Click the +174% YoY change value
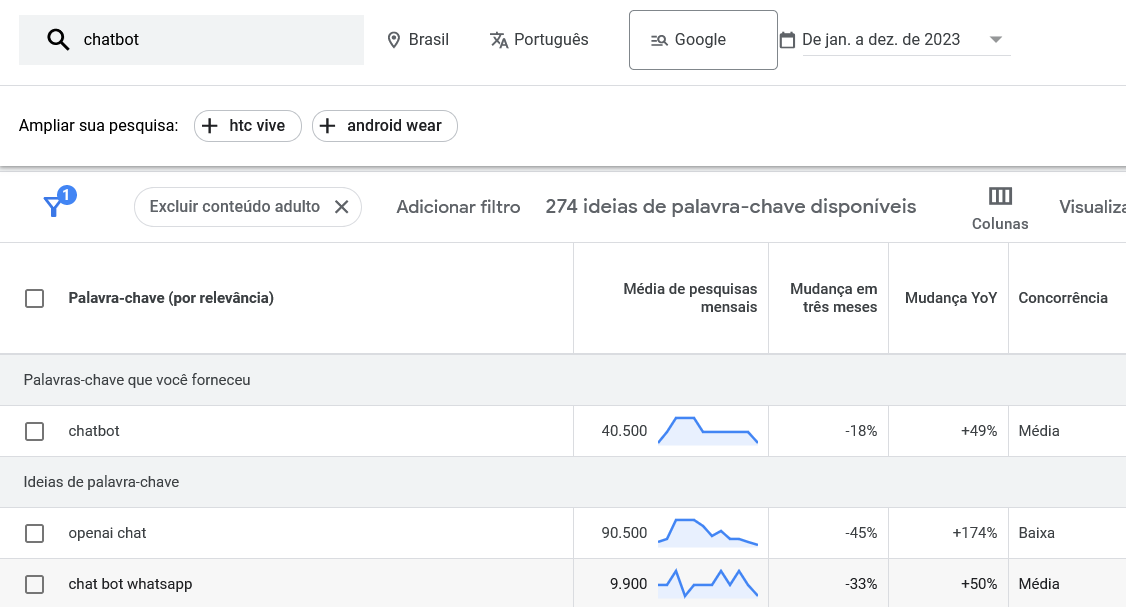 974,533
